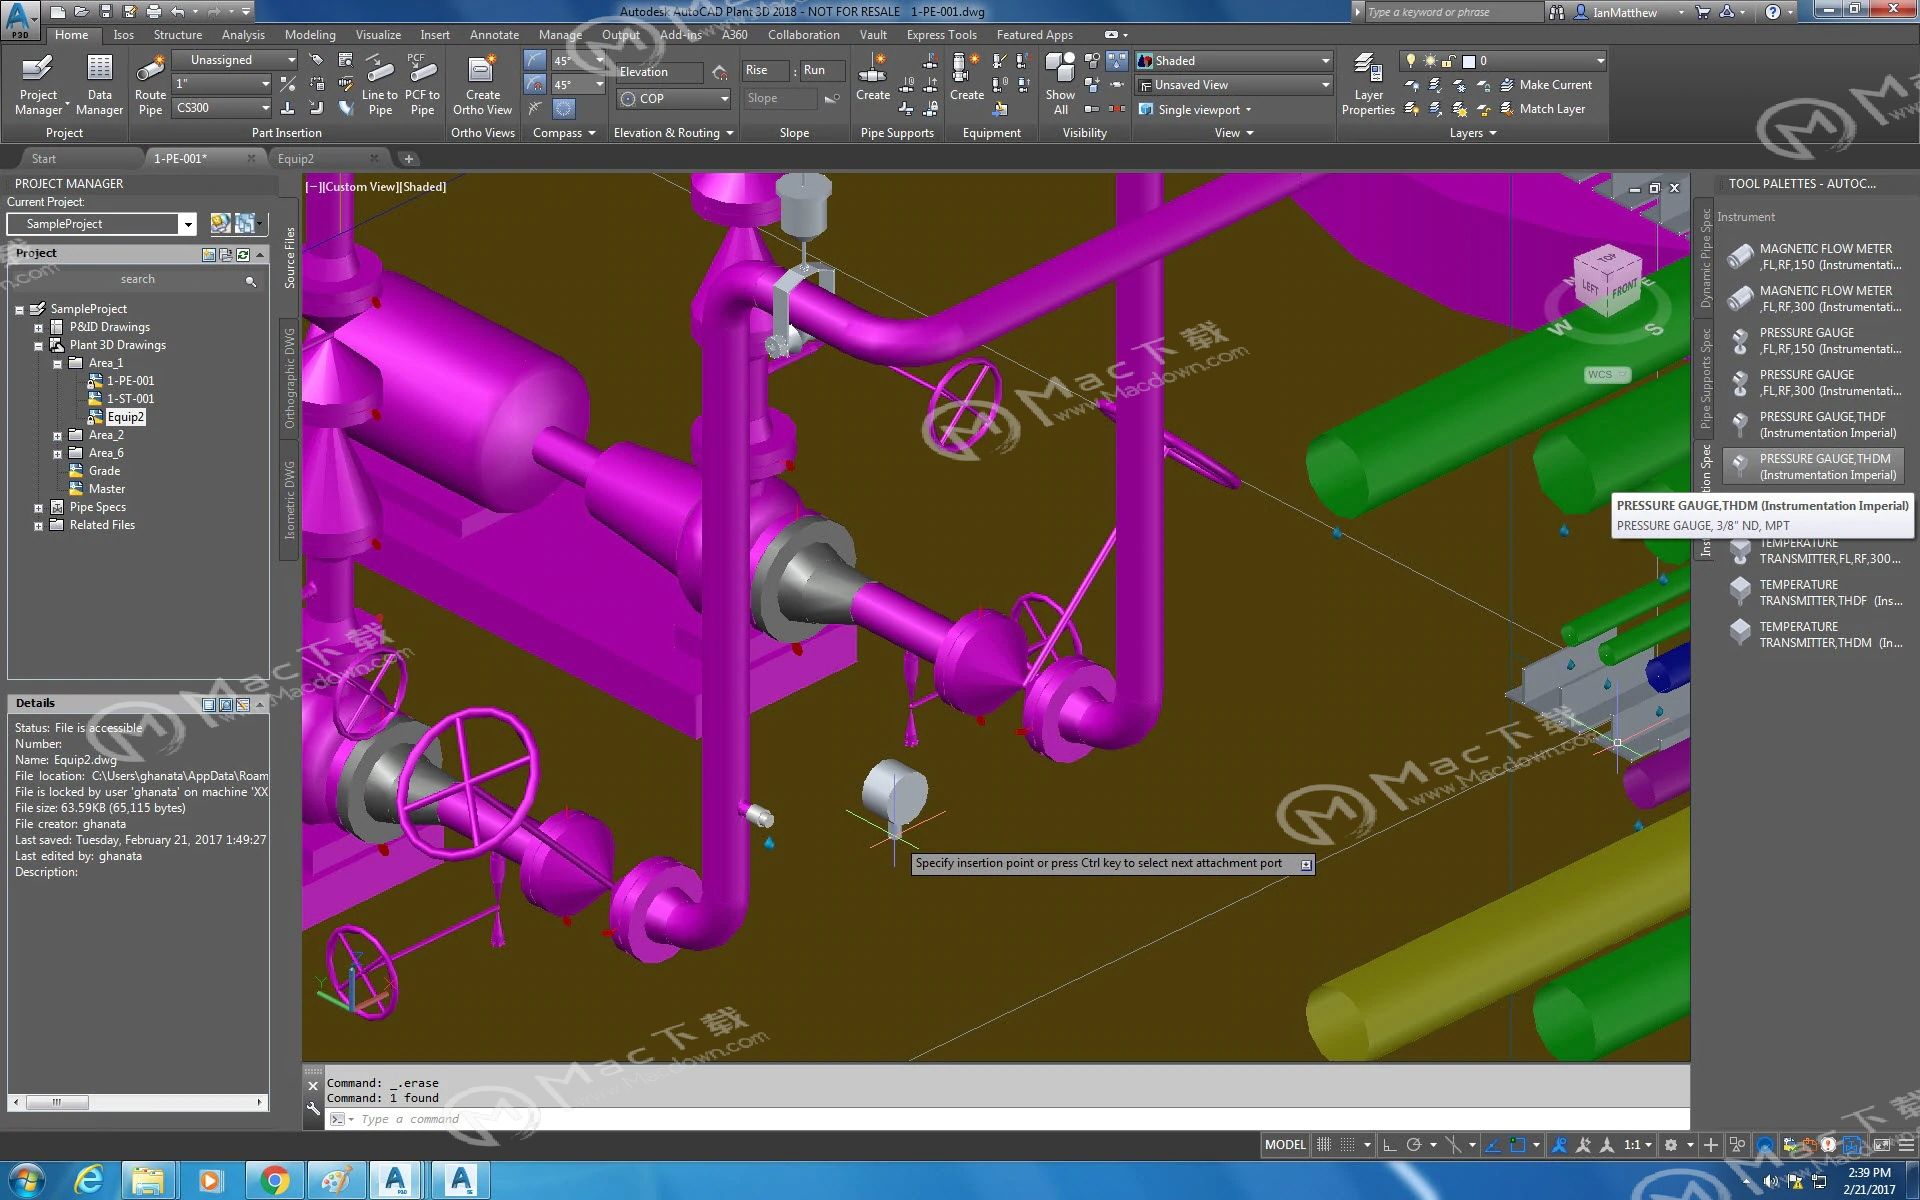This screenshot has width=1920, height=1200.
Task: Open Internet Explorer from the taskbar
Action: coord(88,1180)
